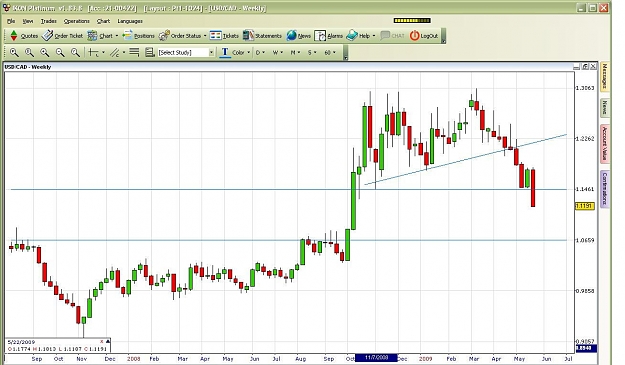
Task: Open the M monthly timeframe dropdown
Action: click(295, 53)
